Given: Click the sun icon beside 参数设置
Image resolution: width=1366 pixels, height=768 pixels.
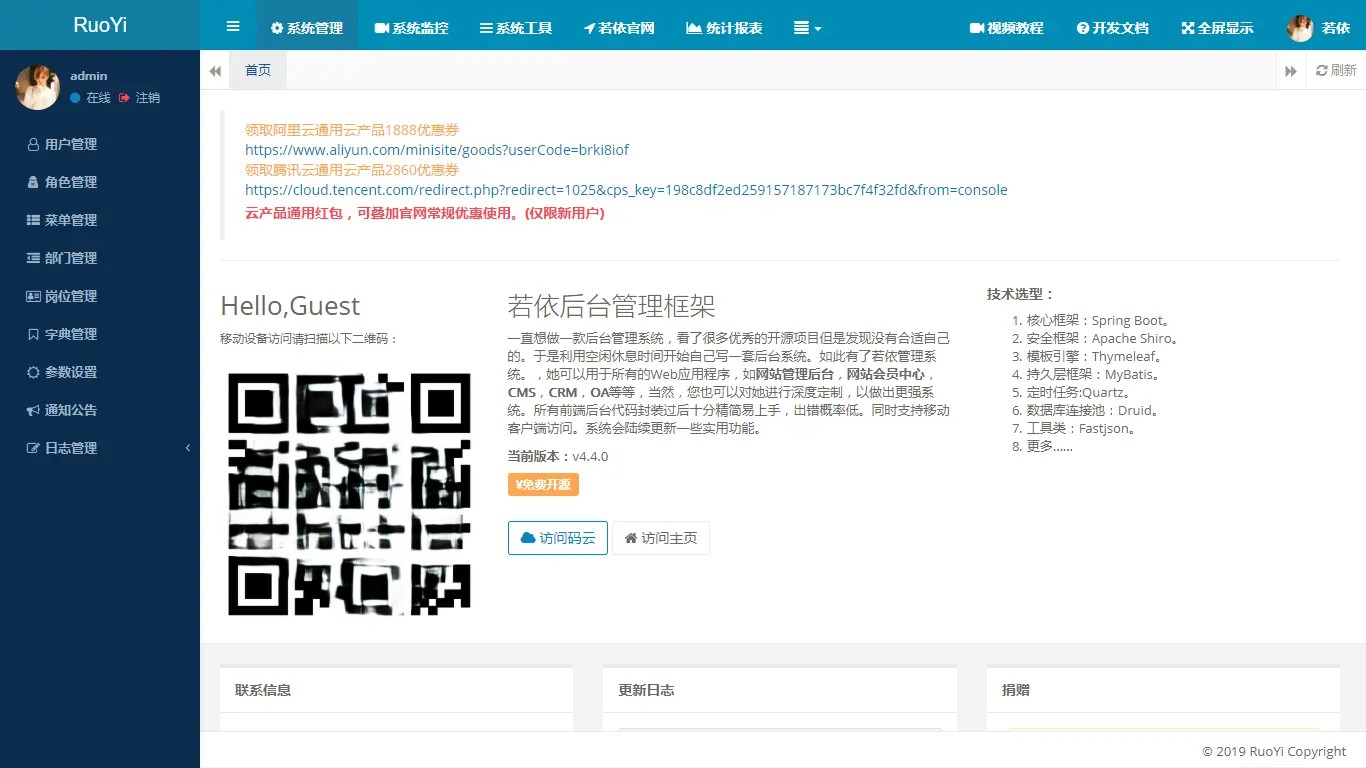Looking at the screenshot, I should coord(33,372).
